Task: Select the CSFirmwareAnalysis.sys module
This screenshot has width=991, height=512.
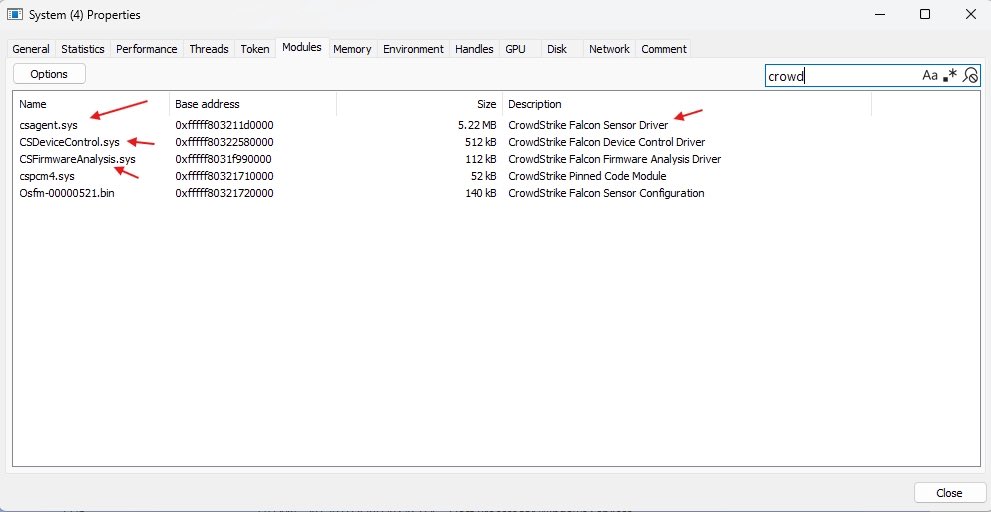Action: point(77,159)
